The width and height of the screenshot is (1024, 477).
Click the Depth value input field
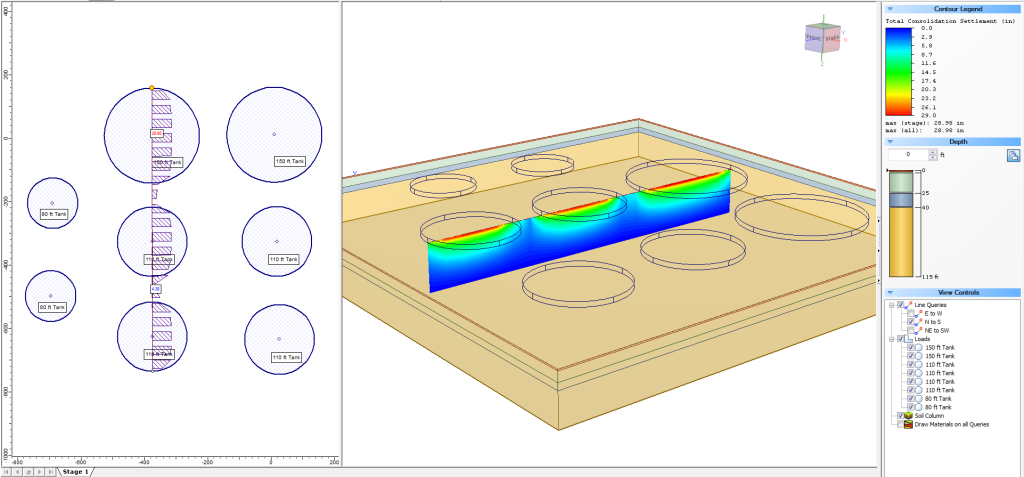pyautogui.click(x=908, y=155)
